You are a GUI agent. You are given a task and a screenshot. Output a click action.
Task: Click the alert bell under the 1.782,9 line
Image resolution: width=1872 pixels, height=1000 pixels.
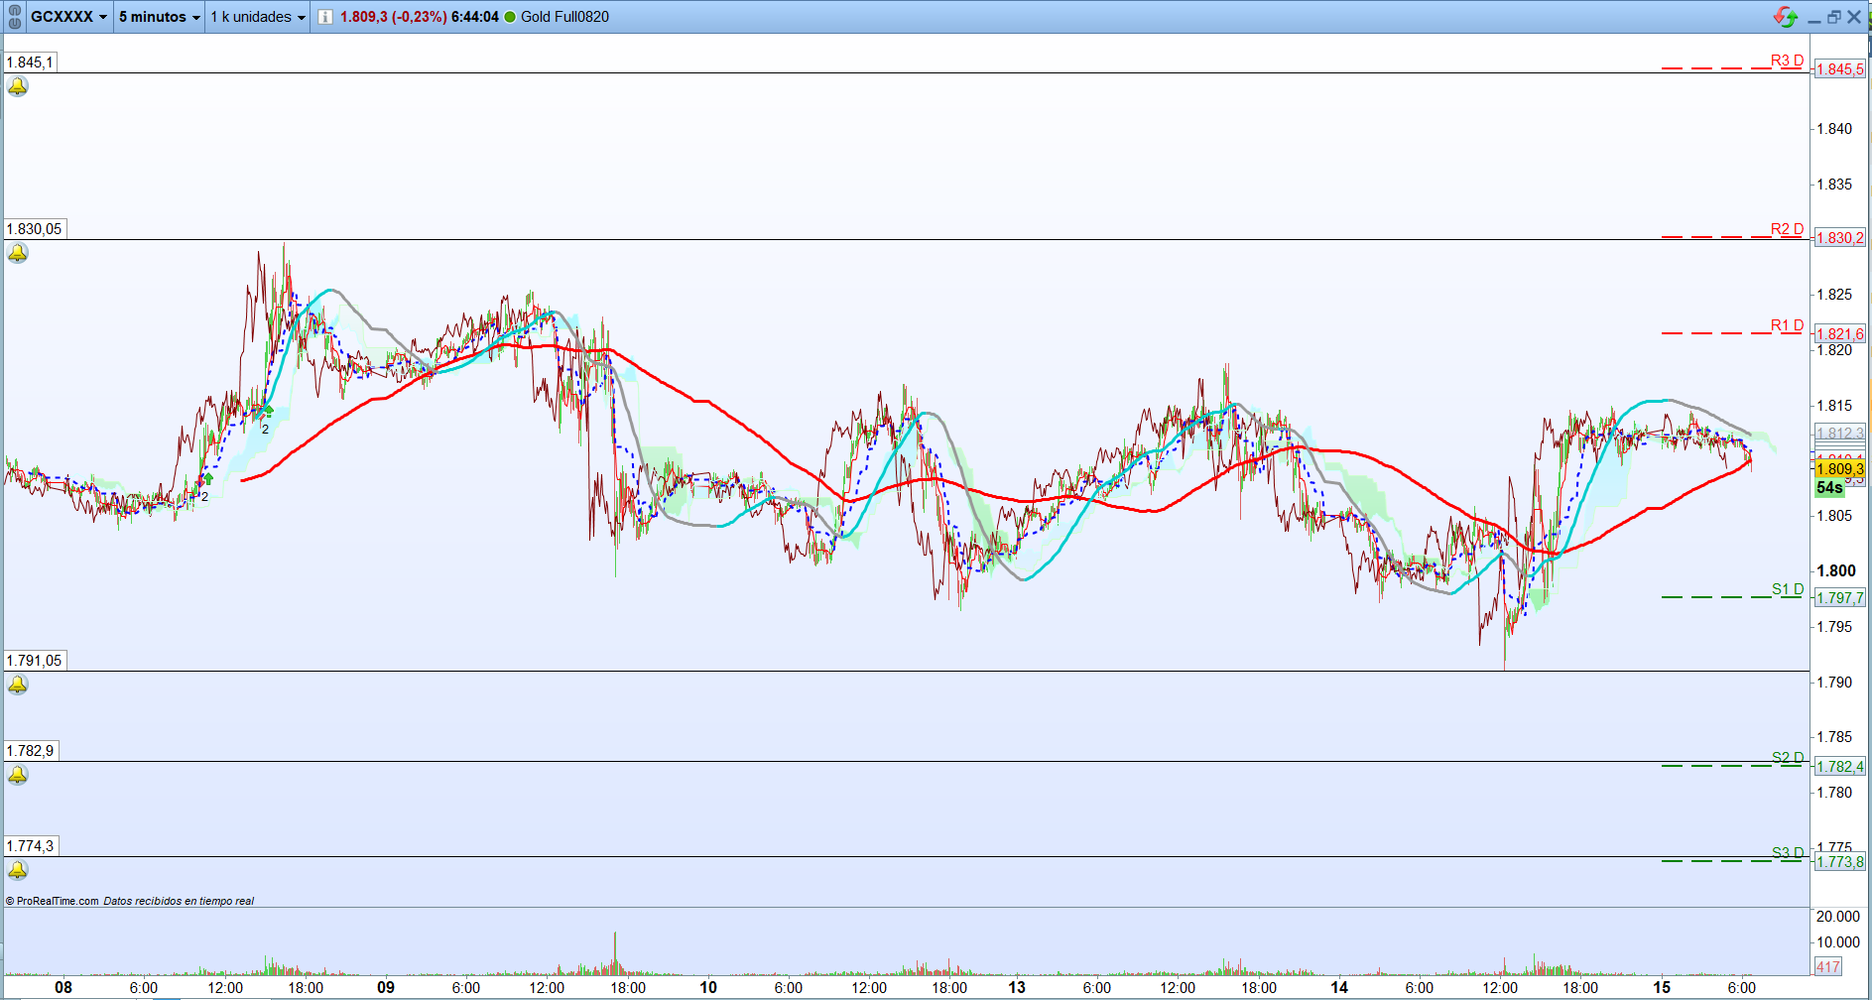point(18,775)
